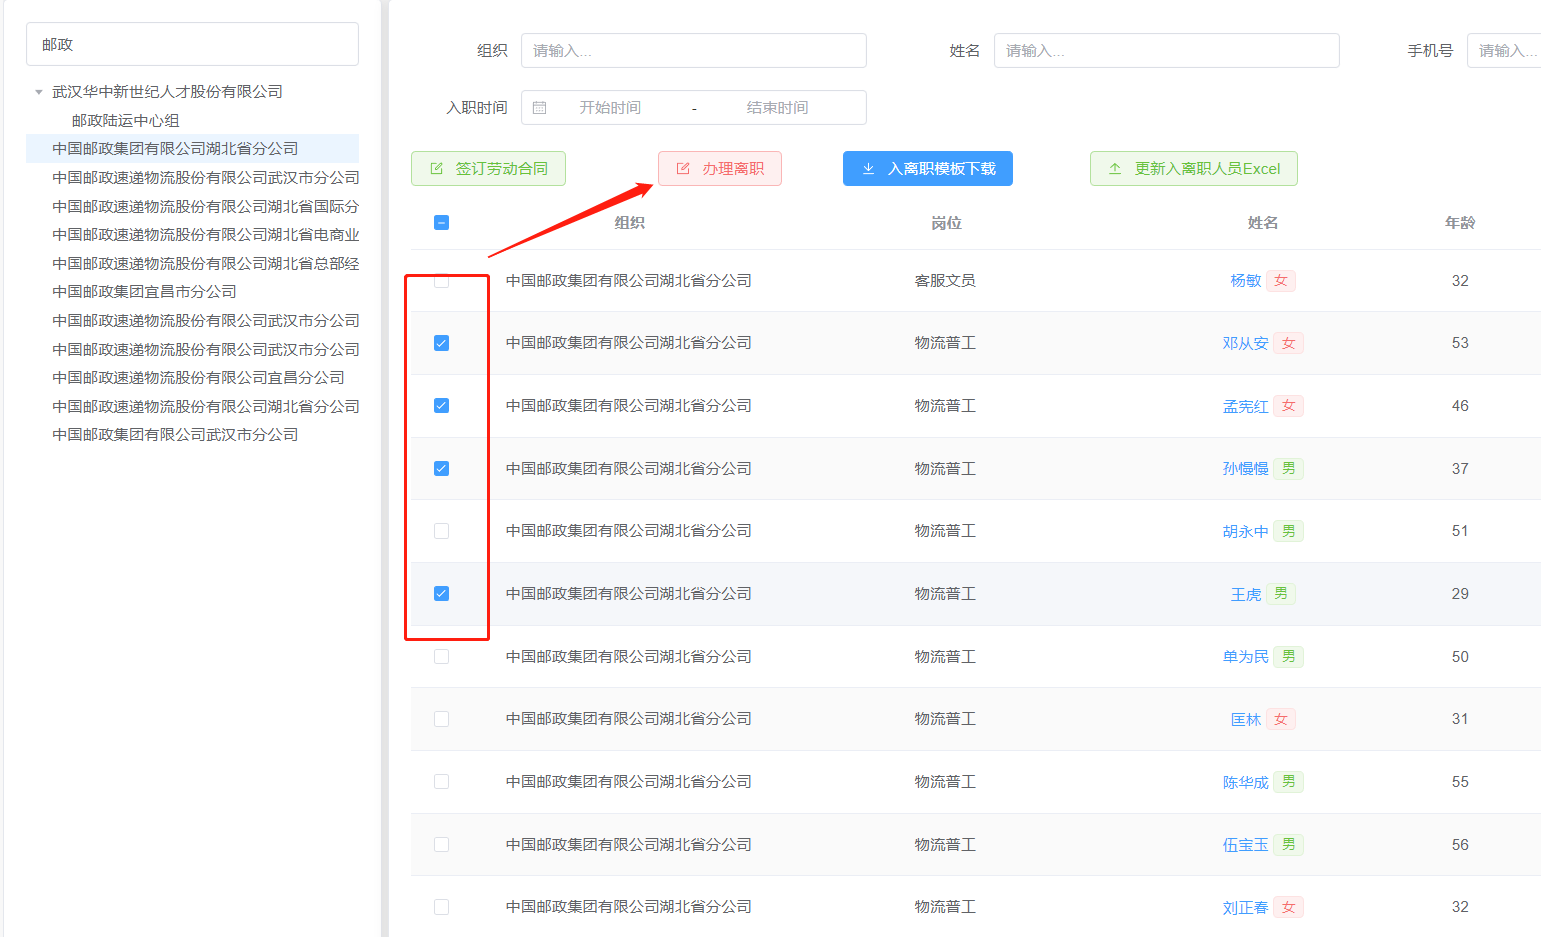The image size is (1541, 937).
Task: Click the 组织 column header
Action: click(x=629, y=223)
